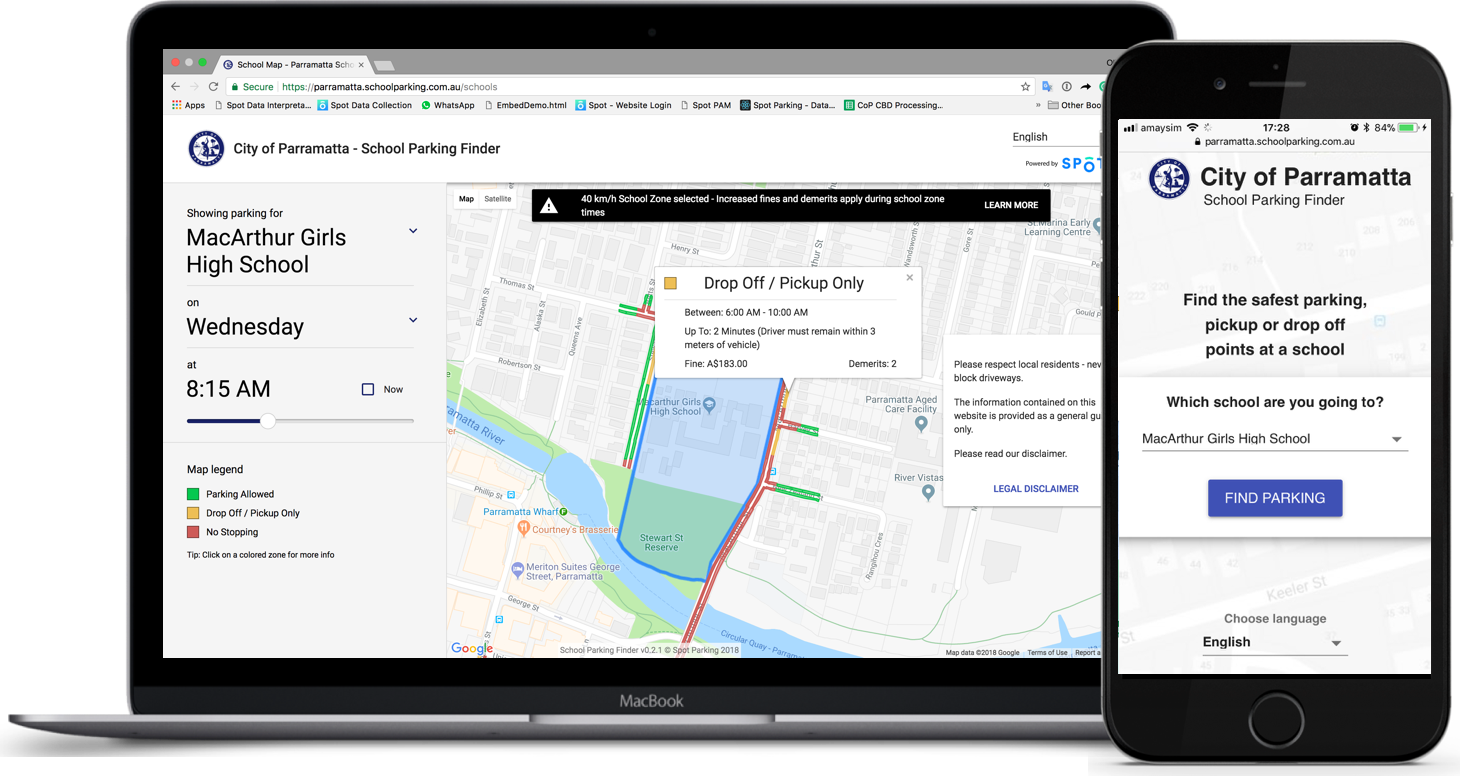Open the English language dropdown on laptop page
Viewport: 1460px width, 776px height.
click(1057, 137)
